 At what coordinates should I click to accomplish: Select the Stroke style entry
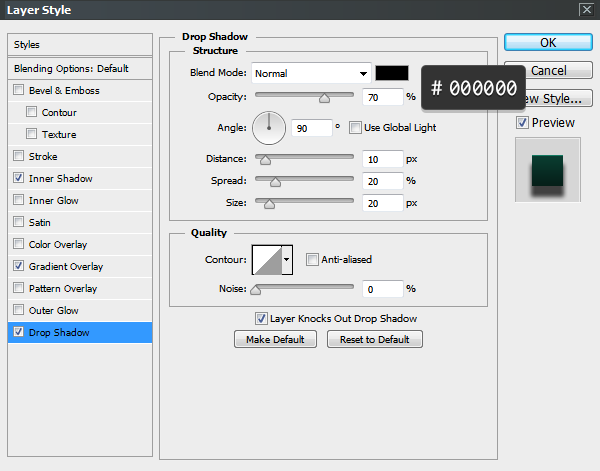(43, 157)
